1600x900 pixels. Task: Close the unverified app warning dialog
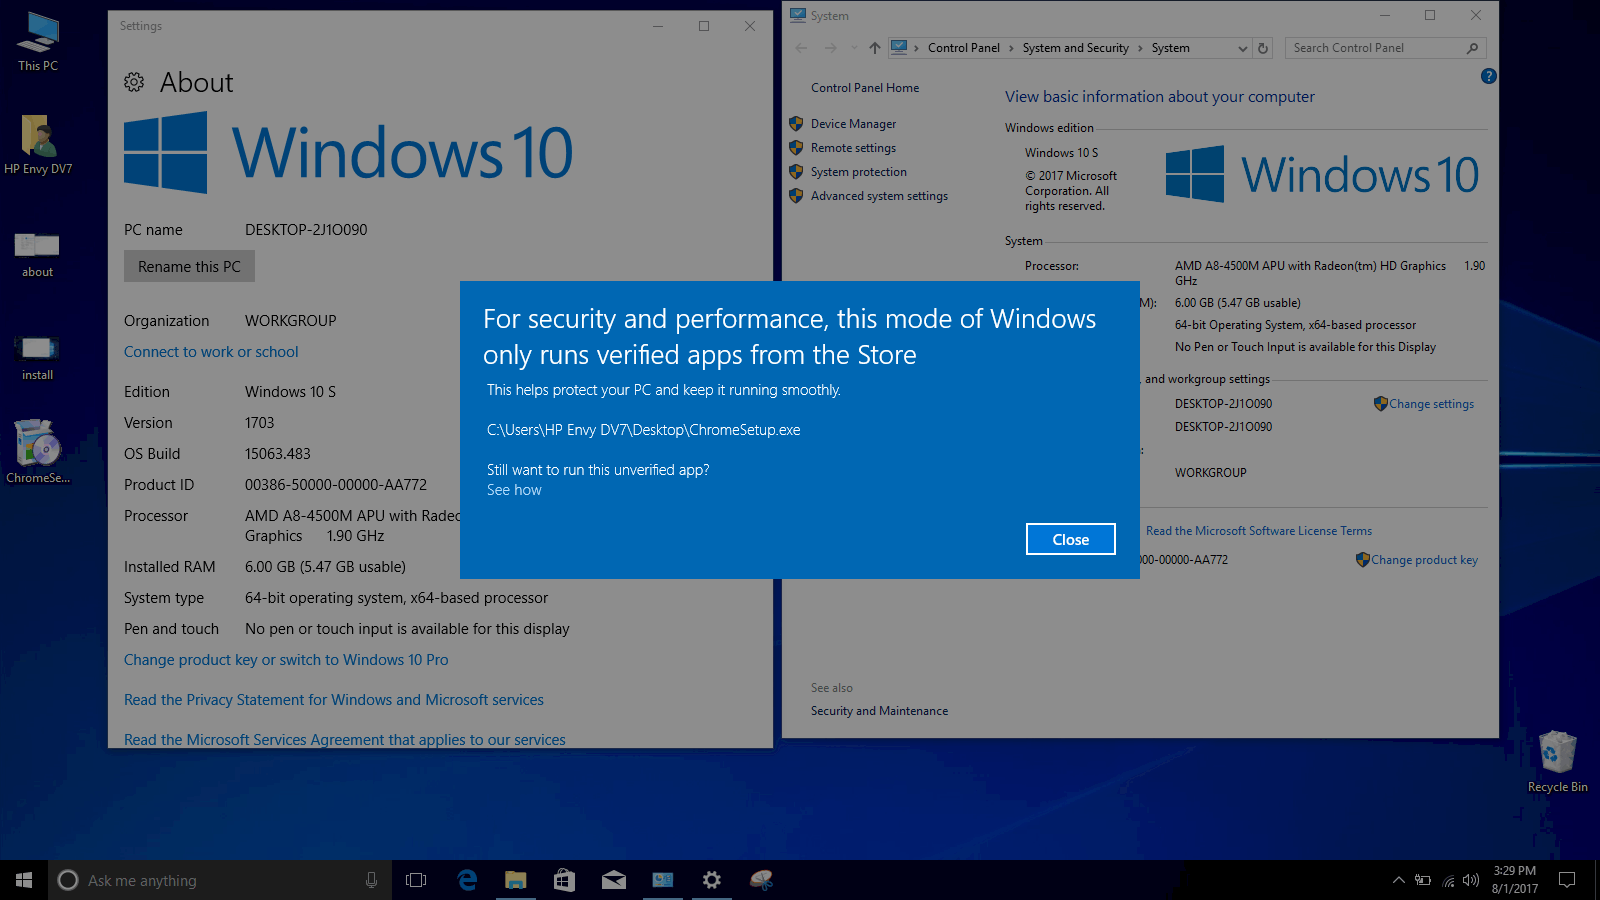pyautogui.click(x=1070, y=539)
